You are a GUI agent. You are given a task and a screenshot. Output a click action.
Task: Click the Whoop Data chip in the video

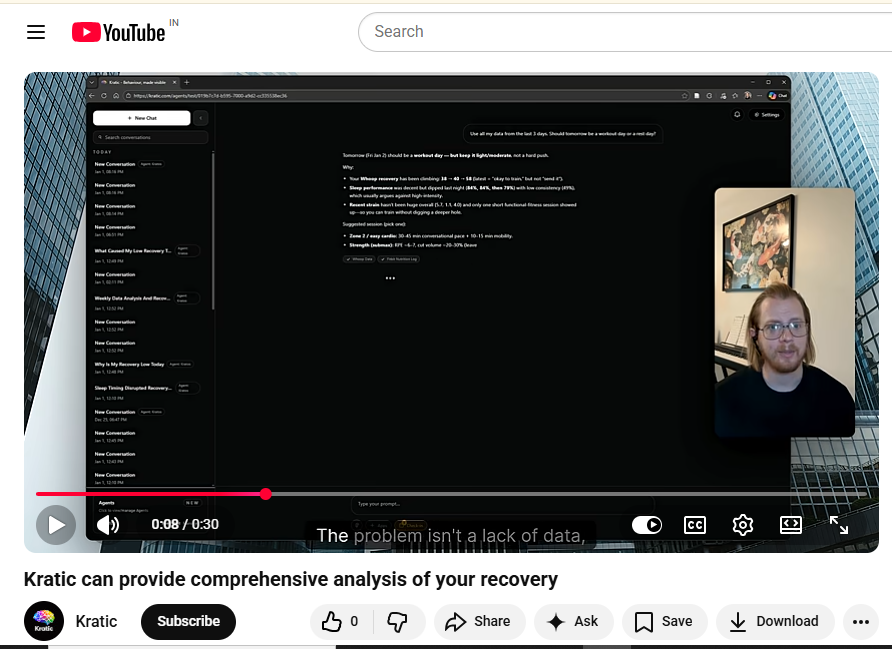coord(359,259)
